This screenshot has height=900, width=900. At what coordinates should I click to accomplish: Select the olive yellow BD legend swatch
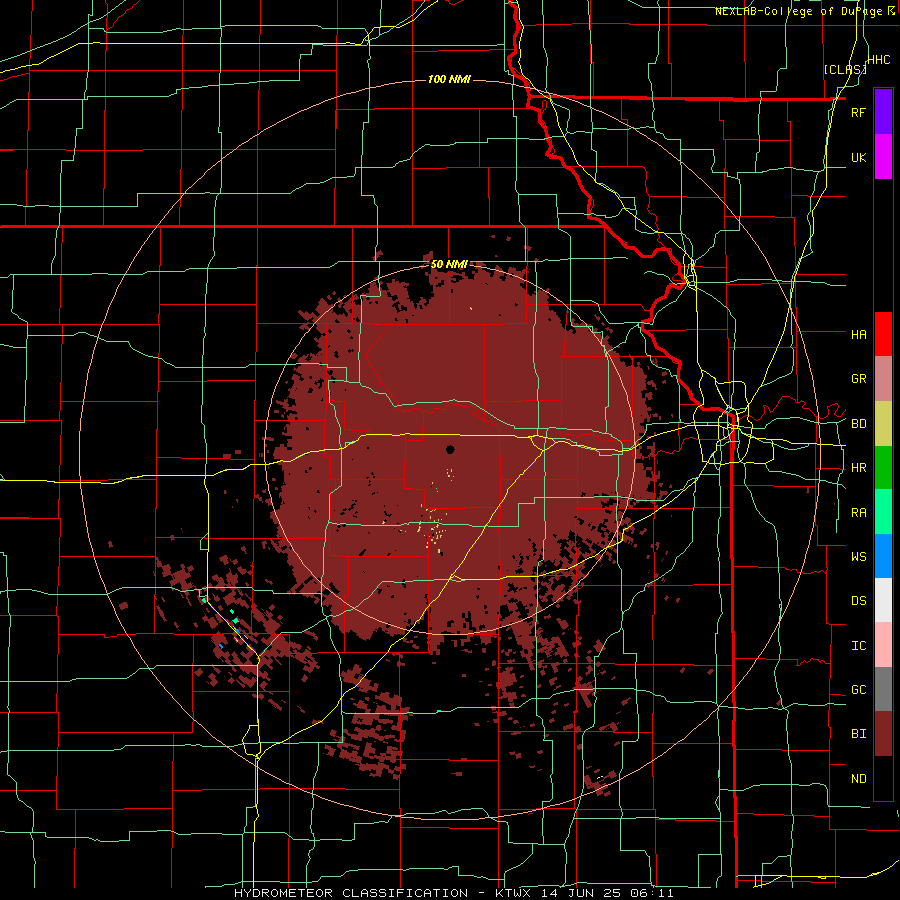click(x=883, y=424)
